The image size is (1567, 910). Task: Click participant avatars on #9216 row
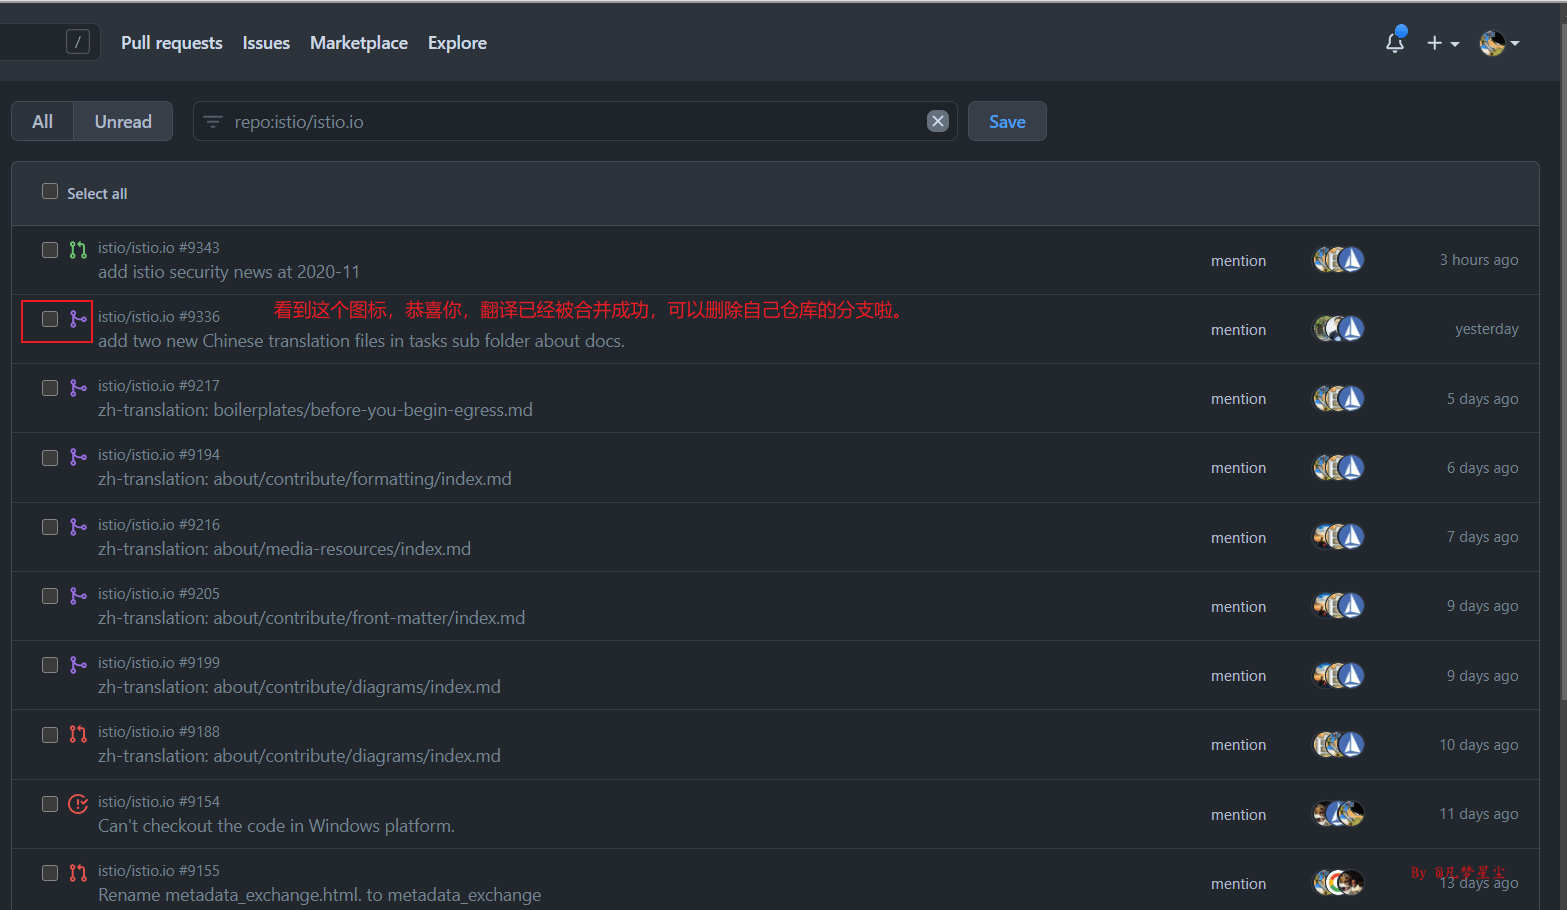click(x=1339, y=537)
